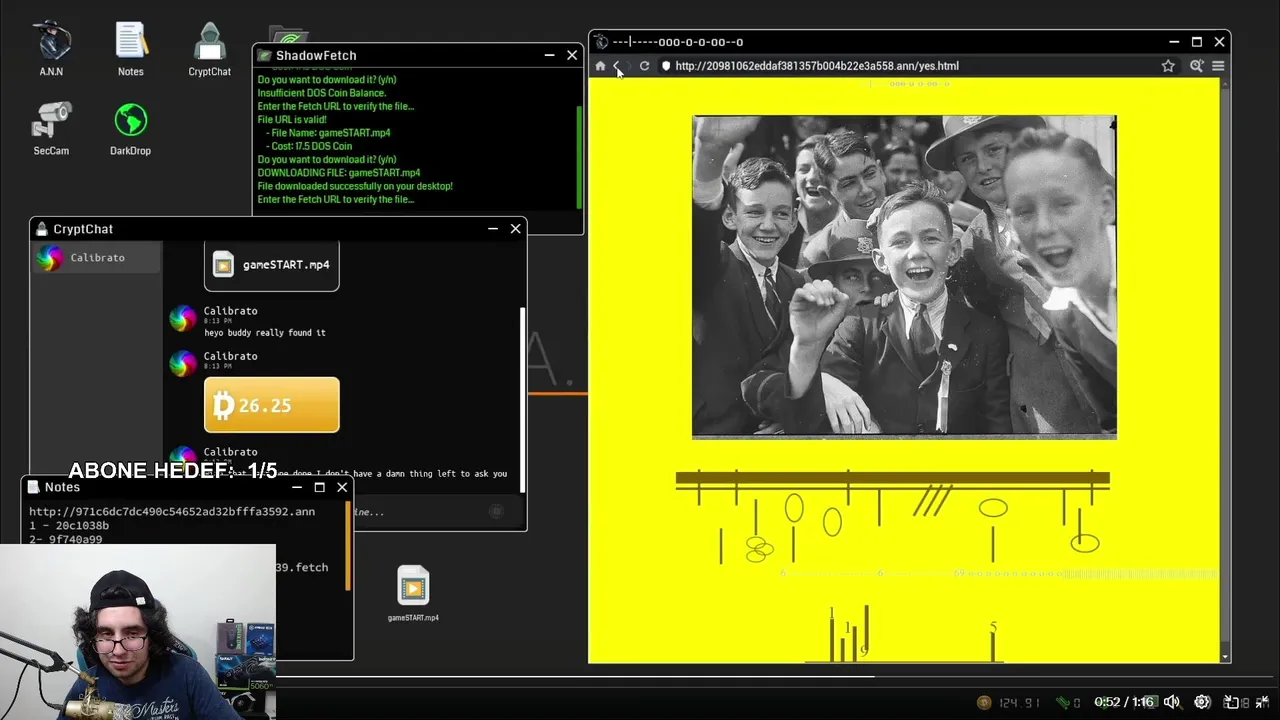The height and width of the screenshot is (720, 1280).
Task: Go back in the A.N.N browser
Action: tap(617, 66)
